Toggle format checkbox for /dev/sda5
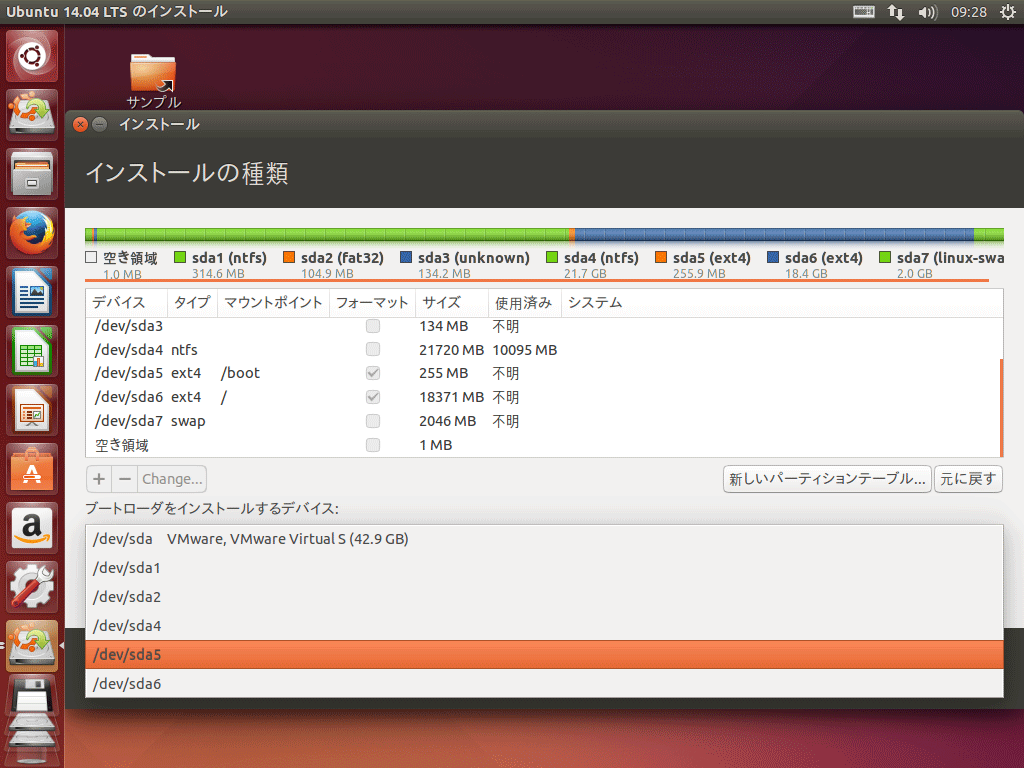This screenshot has height=768, width=1024. point(373,373)
